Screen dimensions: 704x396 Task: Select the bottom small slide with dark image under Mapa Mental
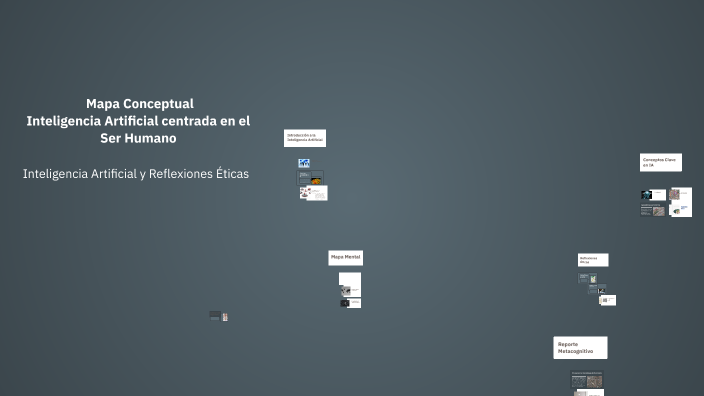pos(351,303)
